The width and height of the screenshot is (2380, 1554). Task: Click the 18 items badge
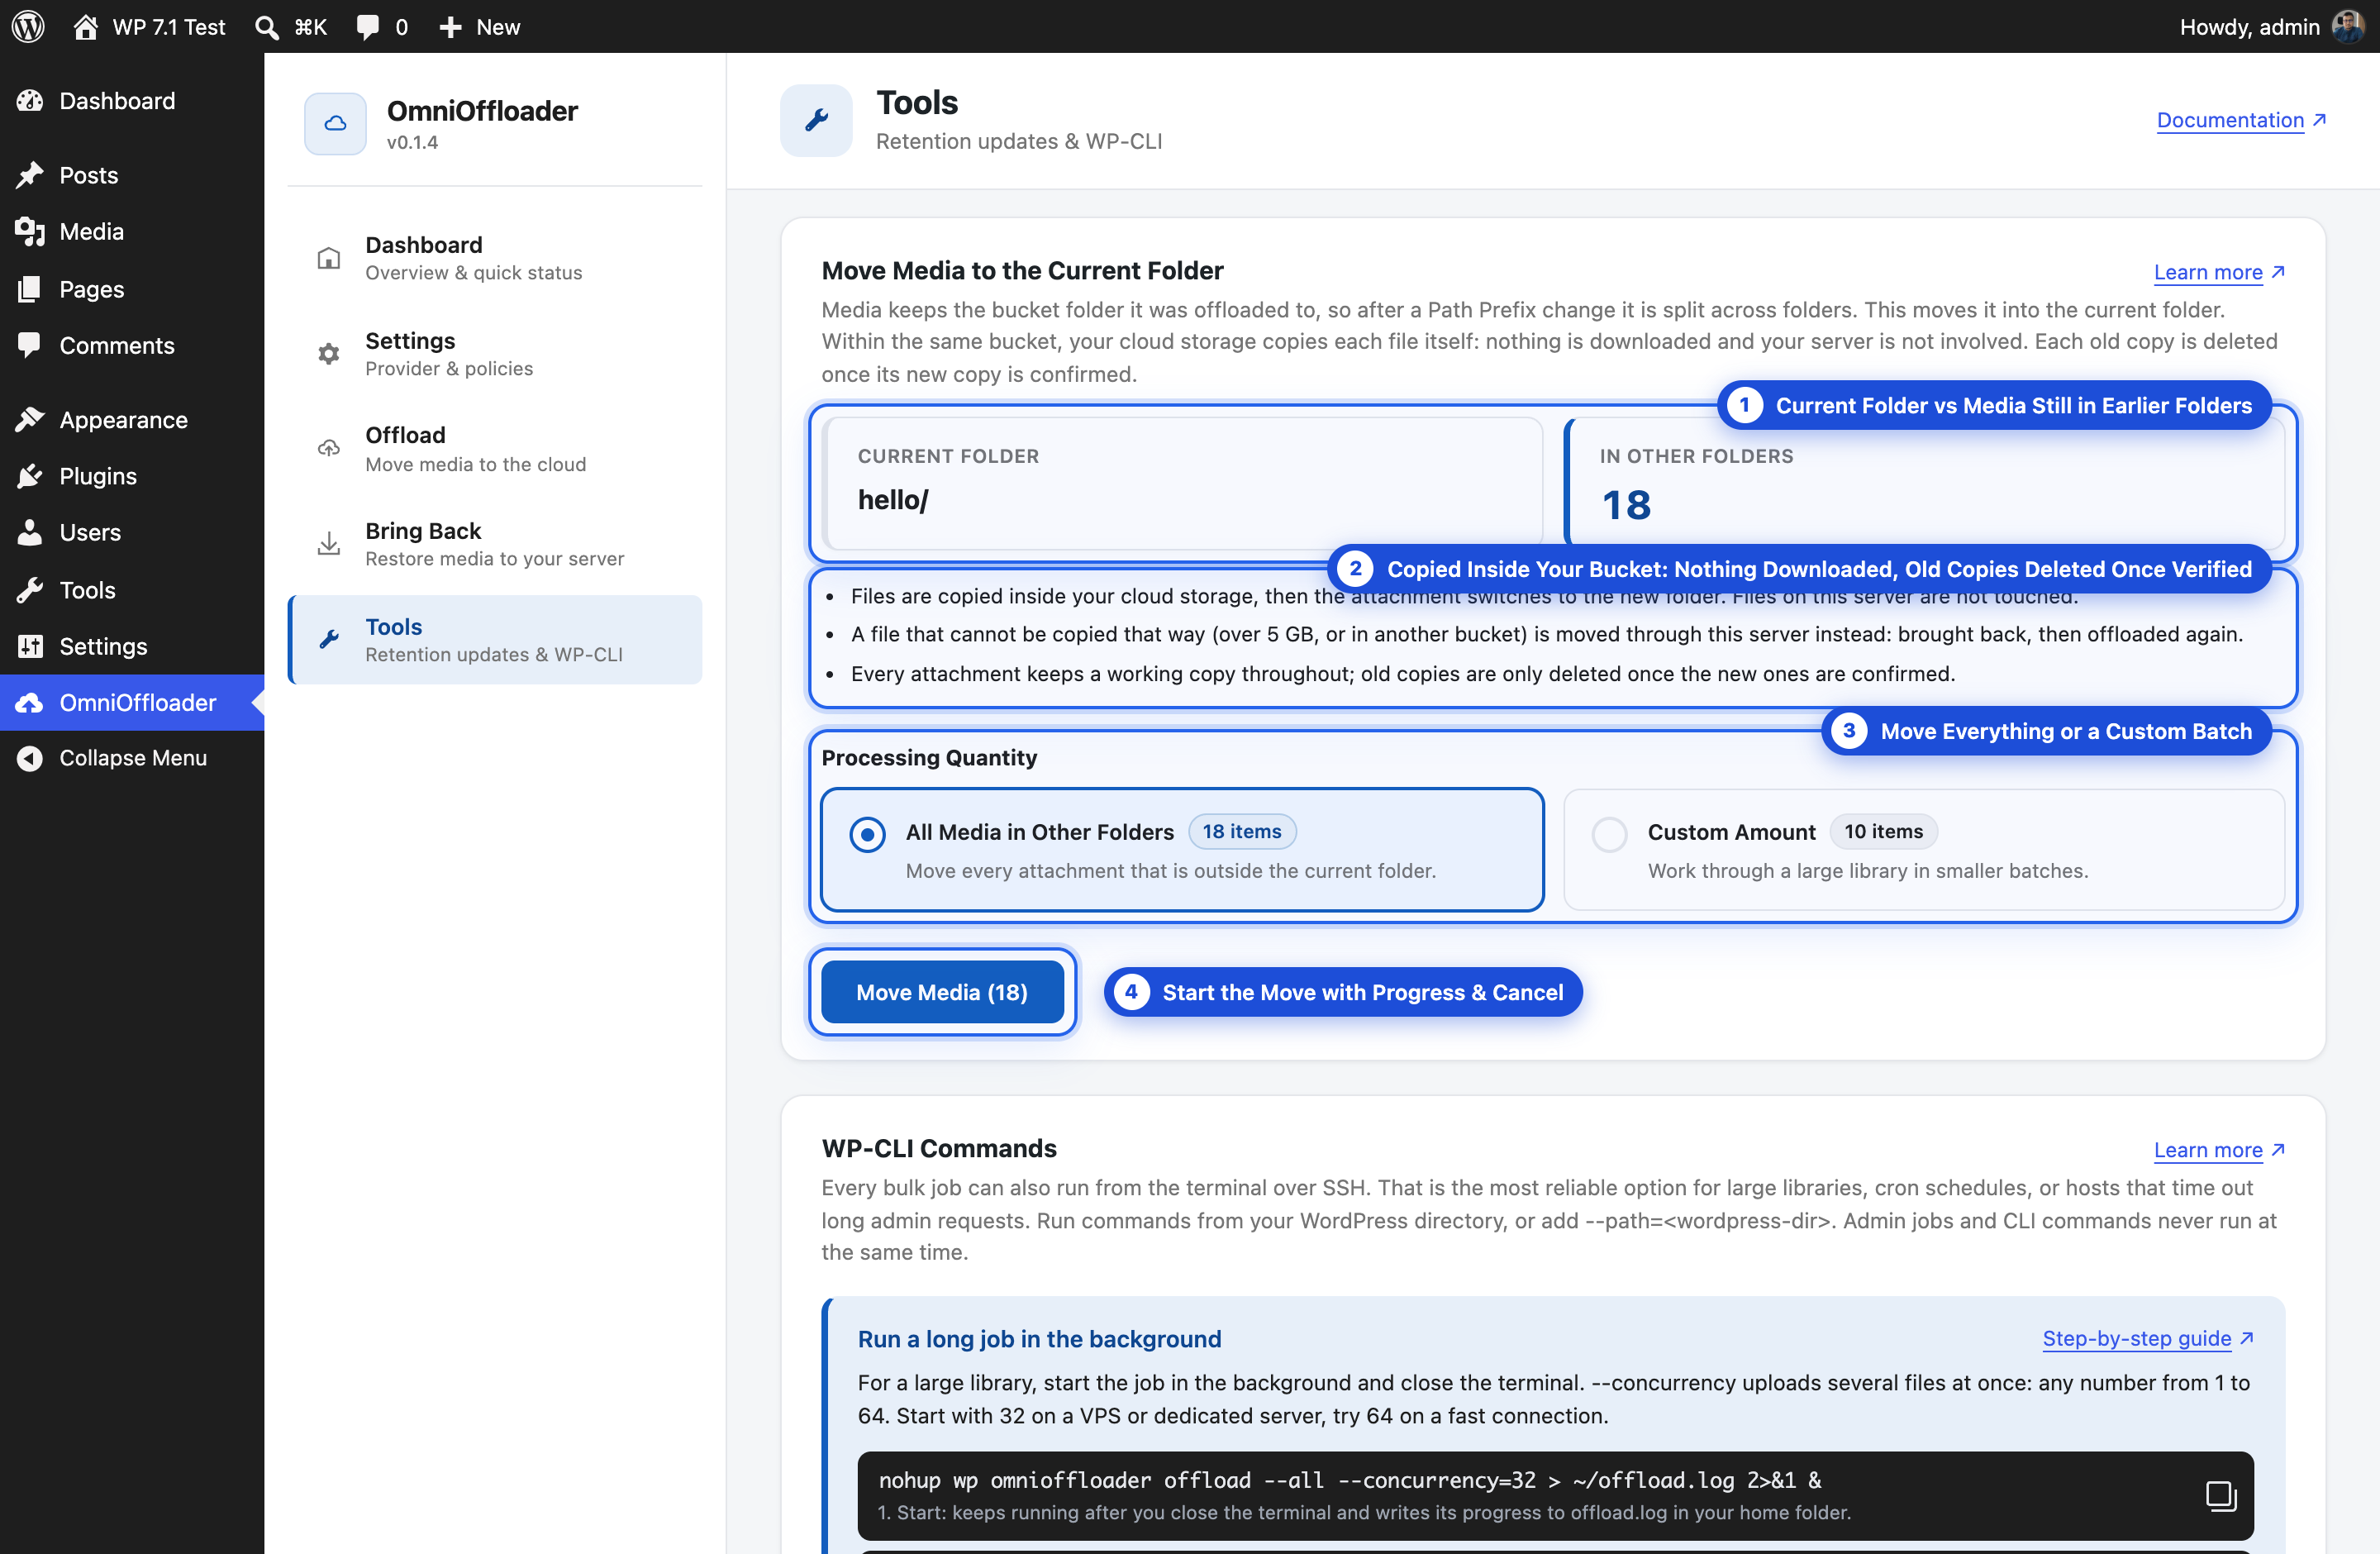click(x=1241, y=831)
